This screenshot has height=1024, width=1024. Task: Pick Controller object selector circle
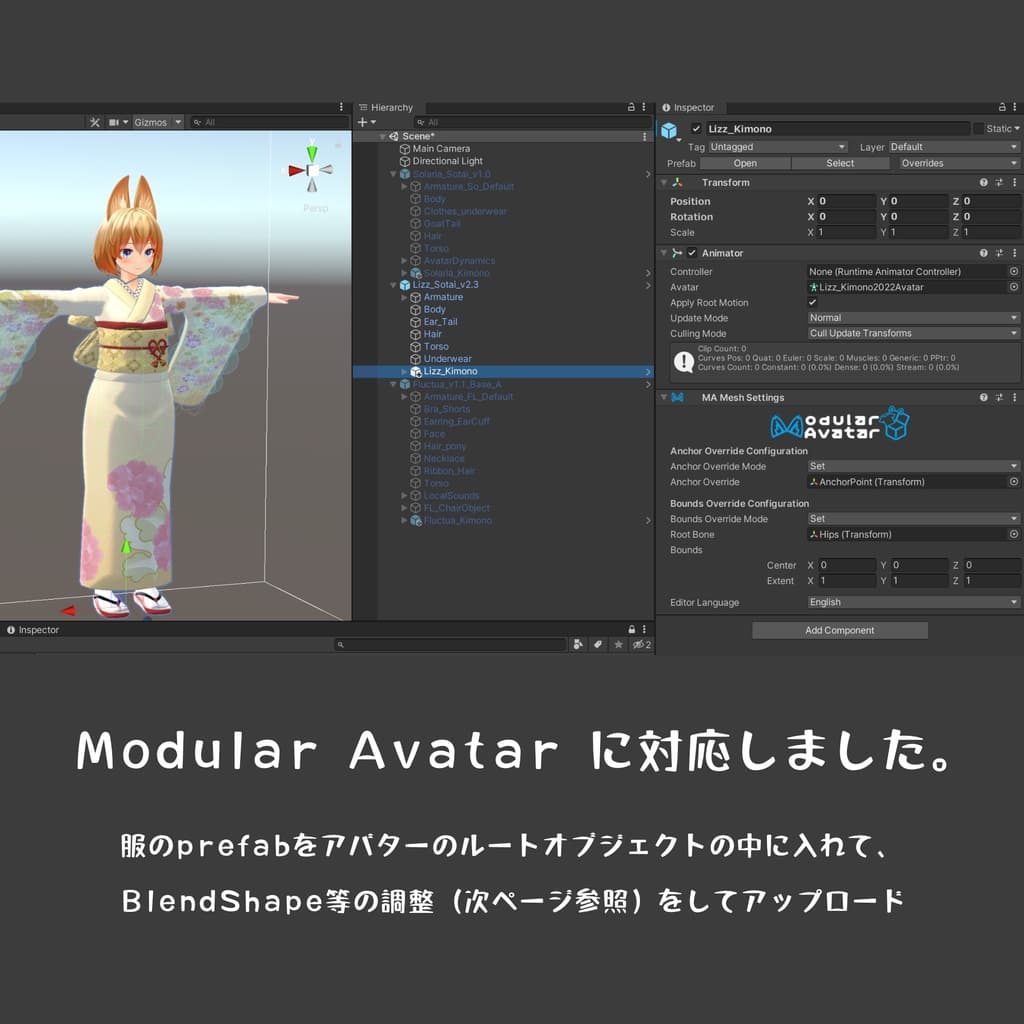pyautogui.click(x=1014, y=271)
